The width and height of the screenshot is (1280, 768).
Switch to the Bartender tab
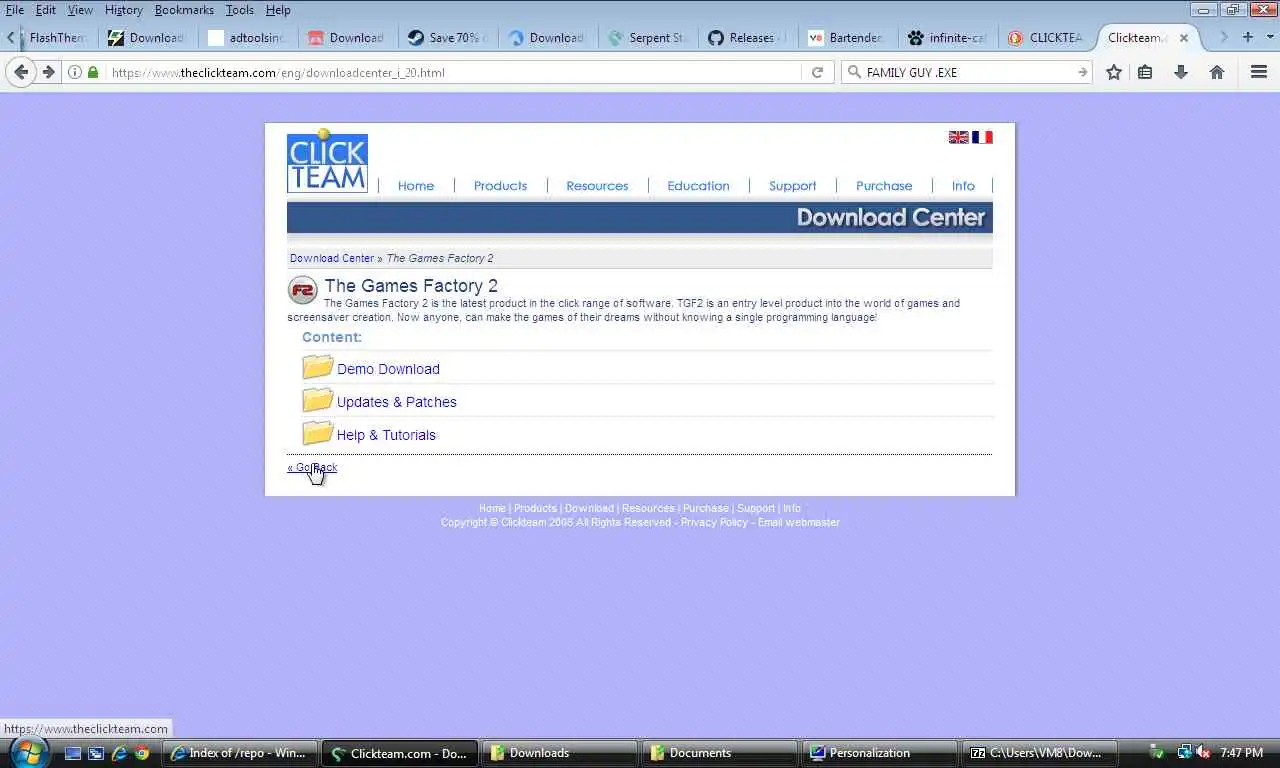847,38
